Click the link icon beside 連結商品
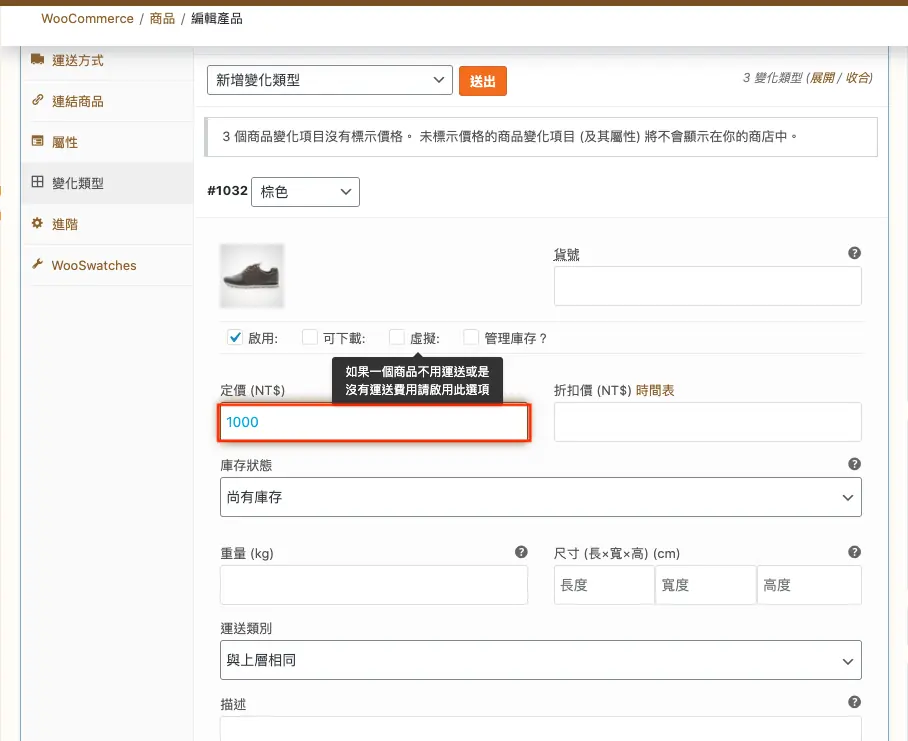This screenshot has width=908, height=741. [x=38, y=100]
